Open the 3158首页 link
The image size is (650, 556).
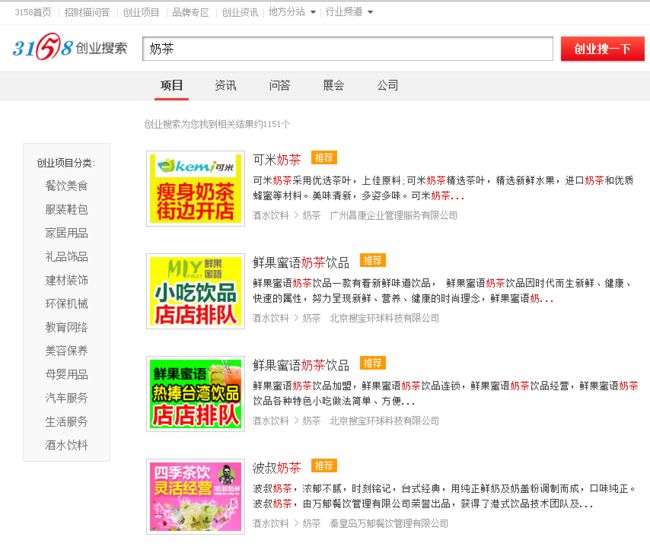(x=33, y=12)
